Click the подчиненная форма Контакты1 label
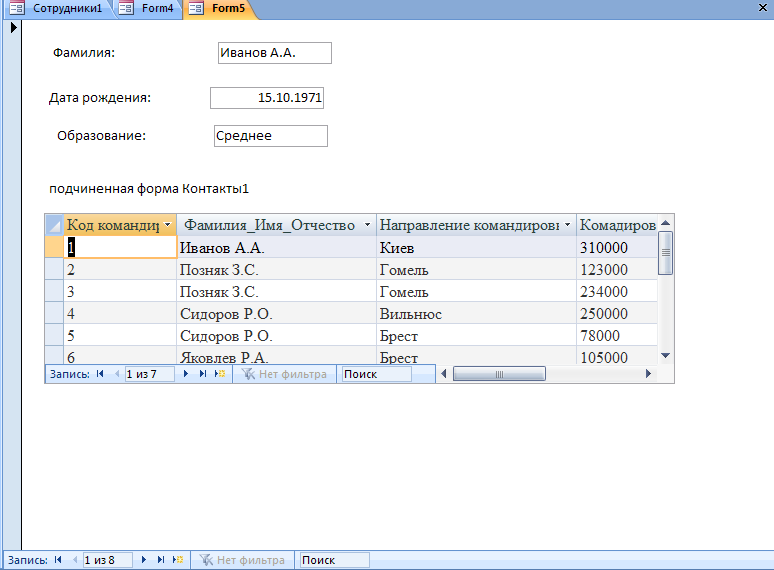774x570 pixels. 149,189
